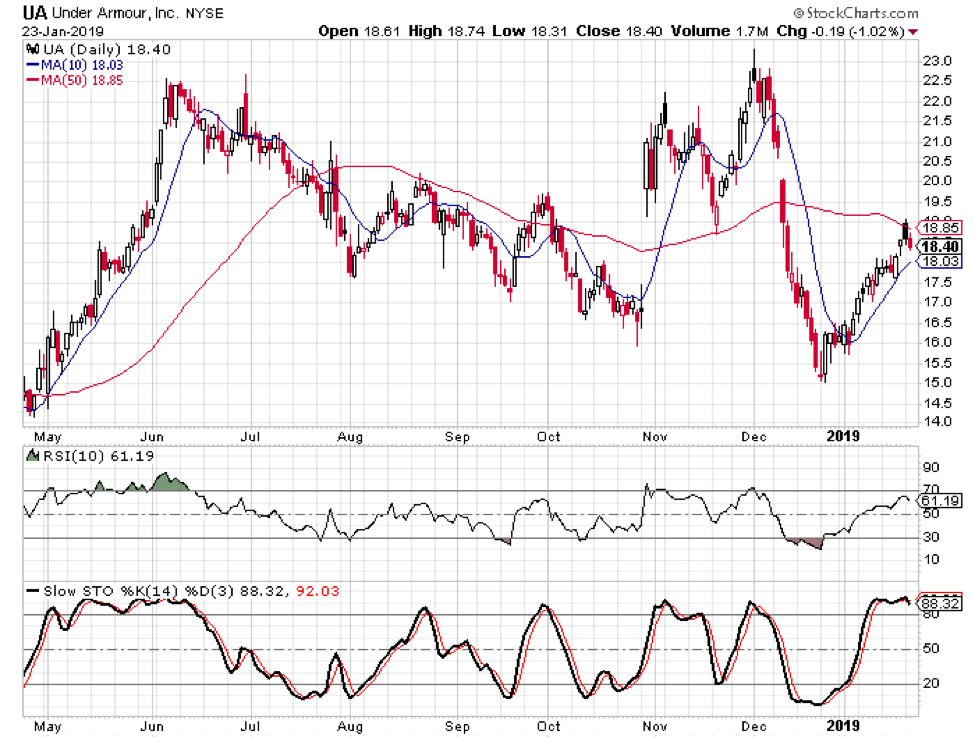
Task: Click the 'RSI(10) 61.19' indicator title
Action: (x=97, y=456)
